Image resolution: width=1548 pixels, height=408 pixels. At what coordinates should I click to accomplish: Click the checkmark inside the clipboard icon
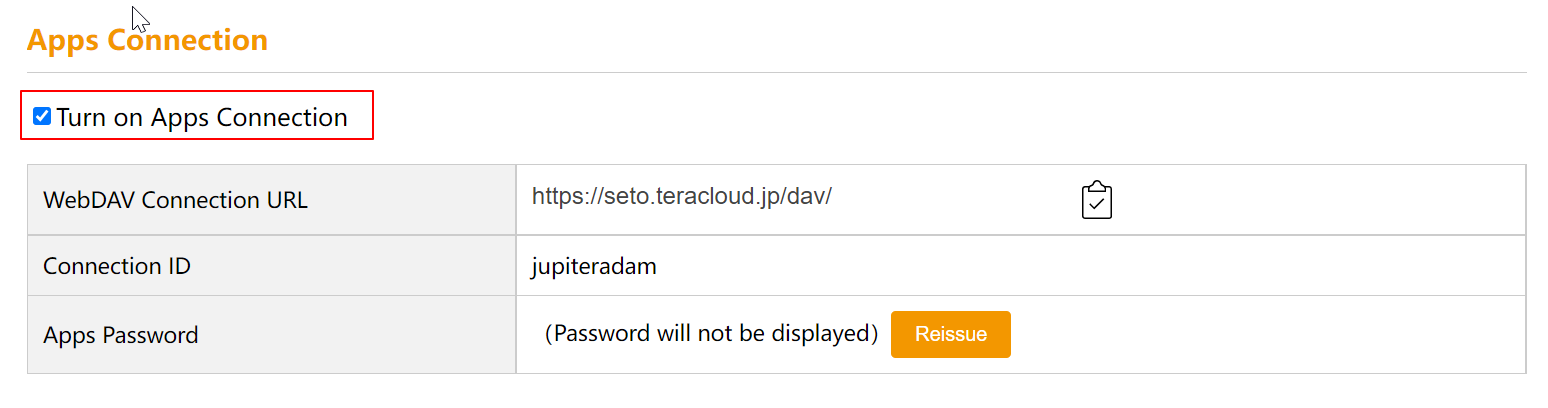coord(1097,204)
